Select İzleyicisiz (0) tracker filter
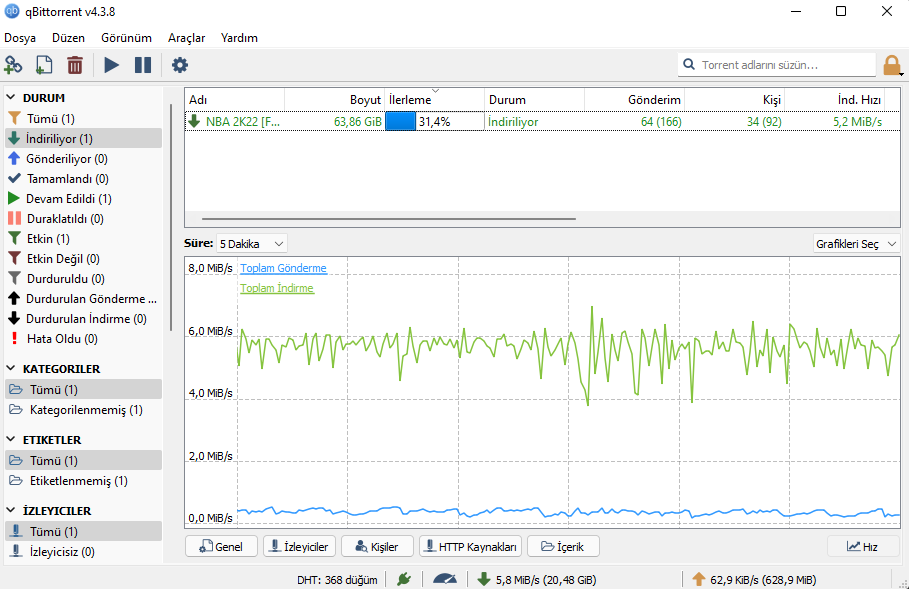909x589 pixels. [83, 552]
